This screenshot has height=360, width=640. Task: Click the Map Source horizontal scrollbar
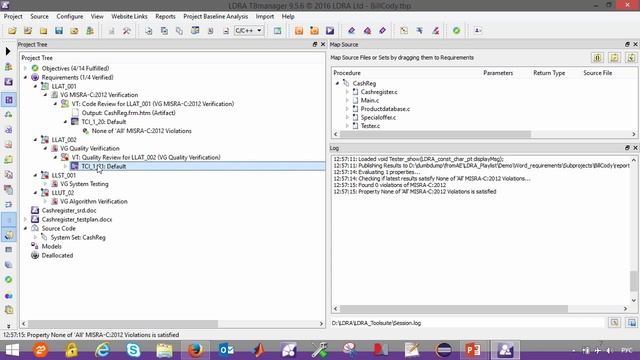(435, 134)
